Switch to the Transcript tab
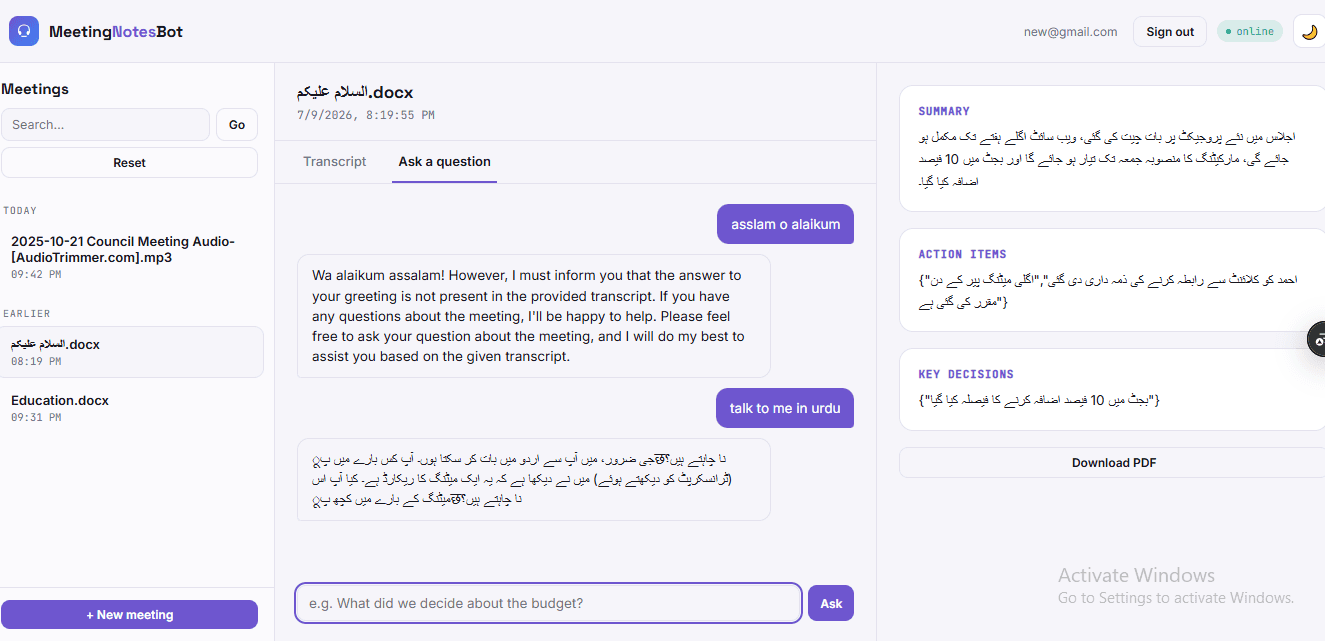This screenshot has width=1325, height=641. (x=335, y=161)
